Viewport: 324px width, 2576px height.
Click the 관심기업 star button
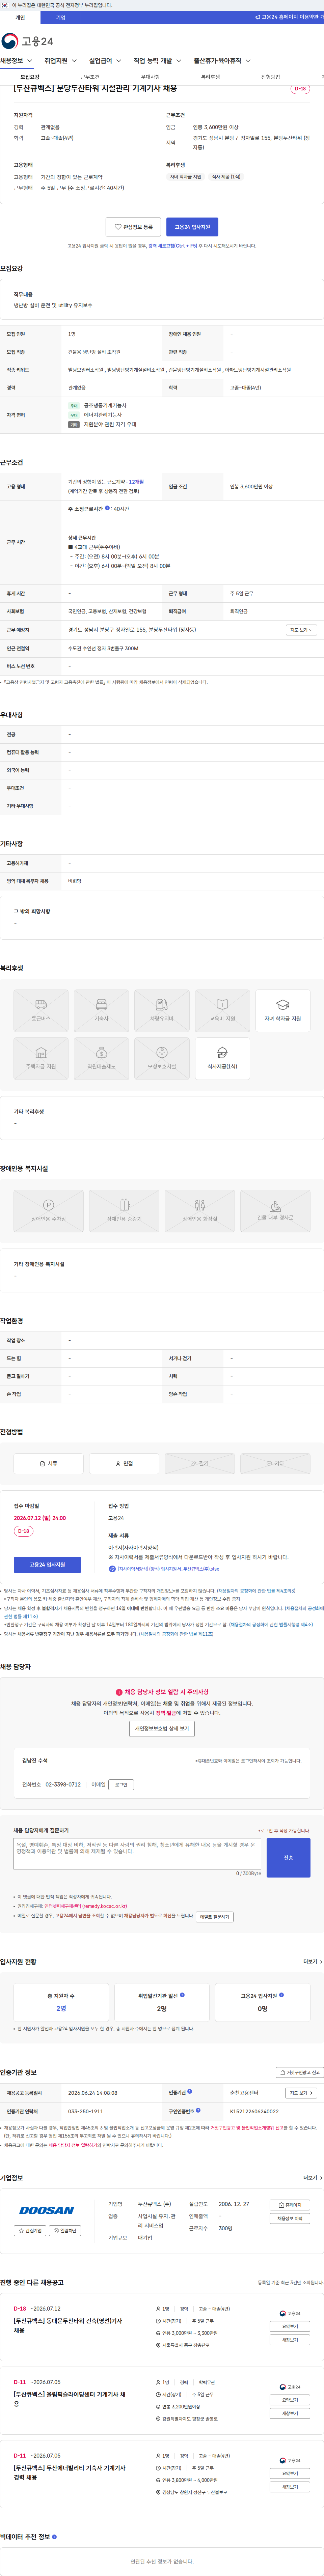pos(30,2231)
